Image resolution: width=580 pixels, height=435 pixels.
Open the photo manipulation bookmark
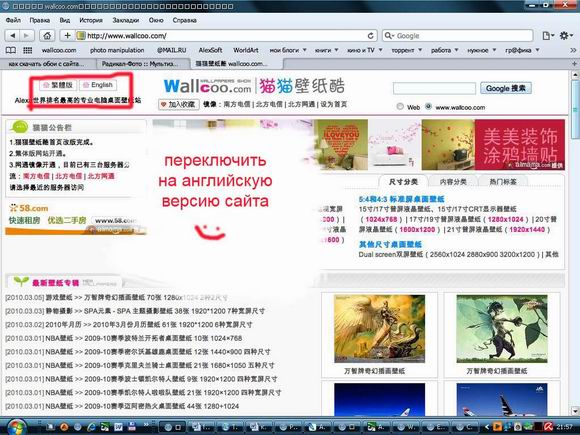pos(117,50)
